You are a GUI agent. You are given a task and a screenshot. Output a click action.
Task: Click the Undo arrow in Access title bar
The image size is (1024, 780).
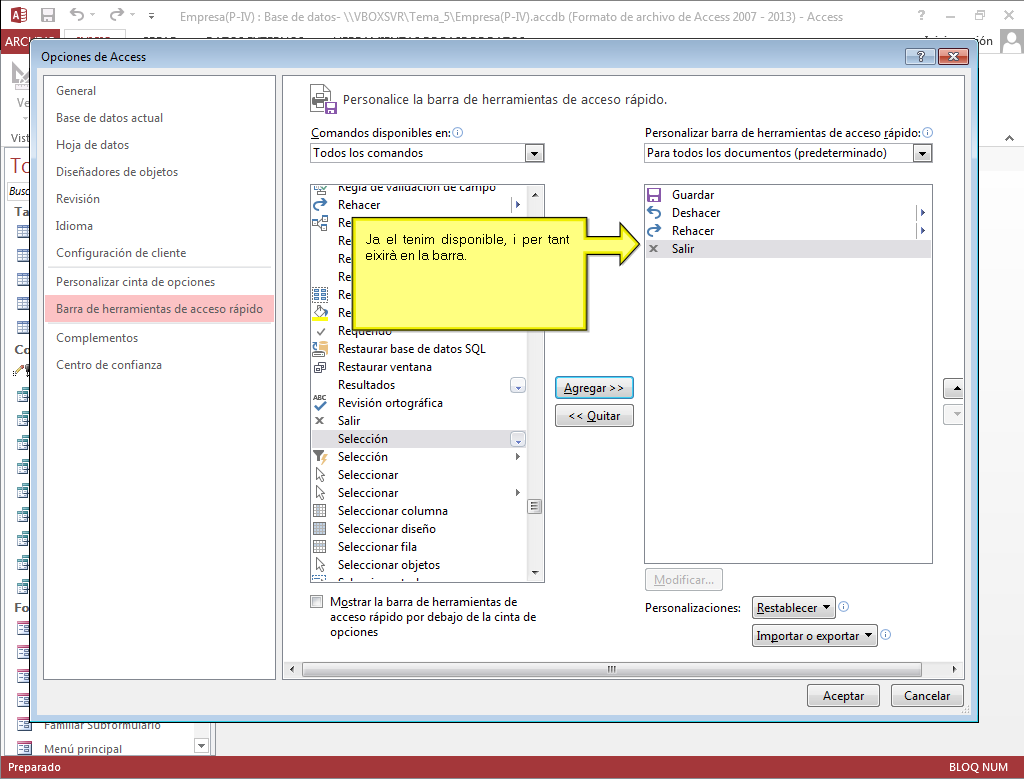[77, 15]
